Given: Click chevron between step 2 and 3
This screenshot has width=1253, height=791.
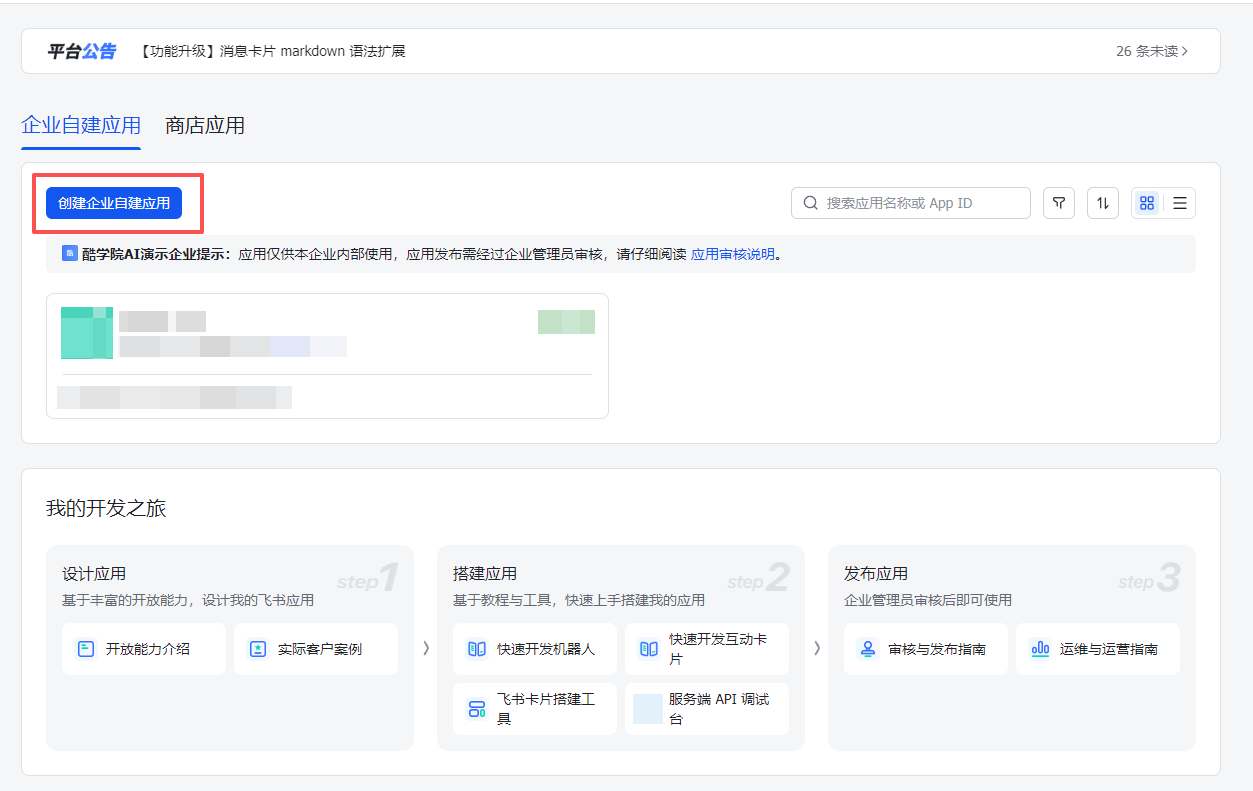Looking at the screenshot, I should pyautogui.click(x=816, y=648).
